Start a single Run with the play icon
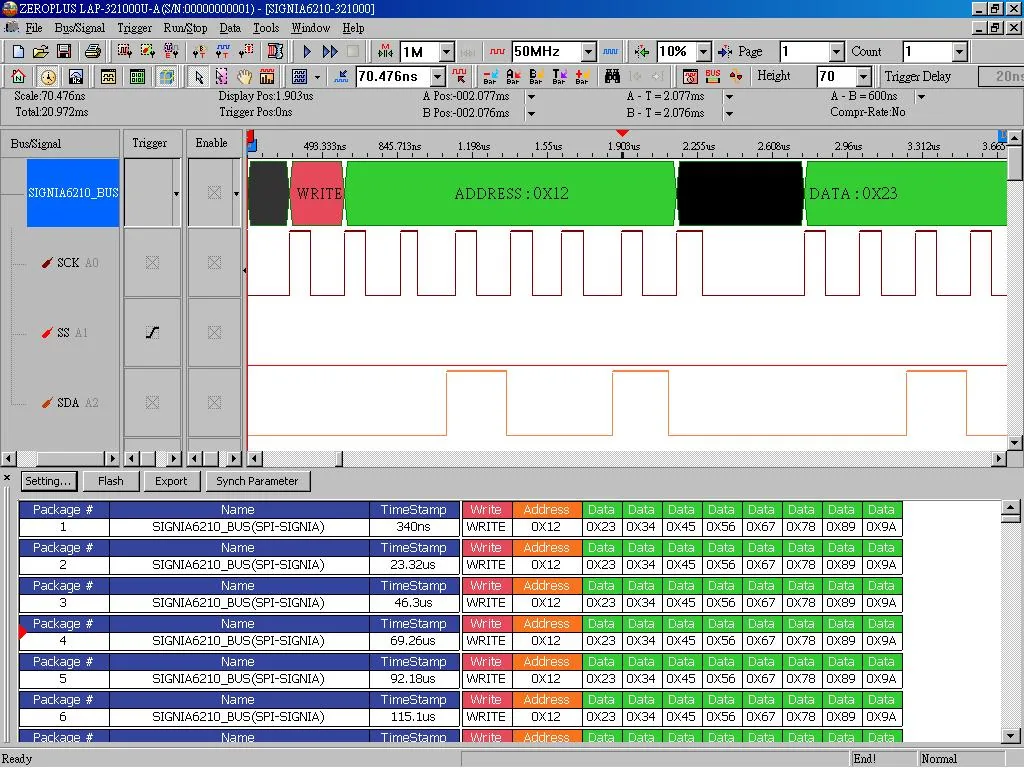The image size is (1024, 768). pos(307,52)
